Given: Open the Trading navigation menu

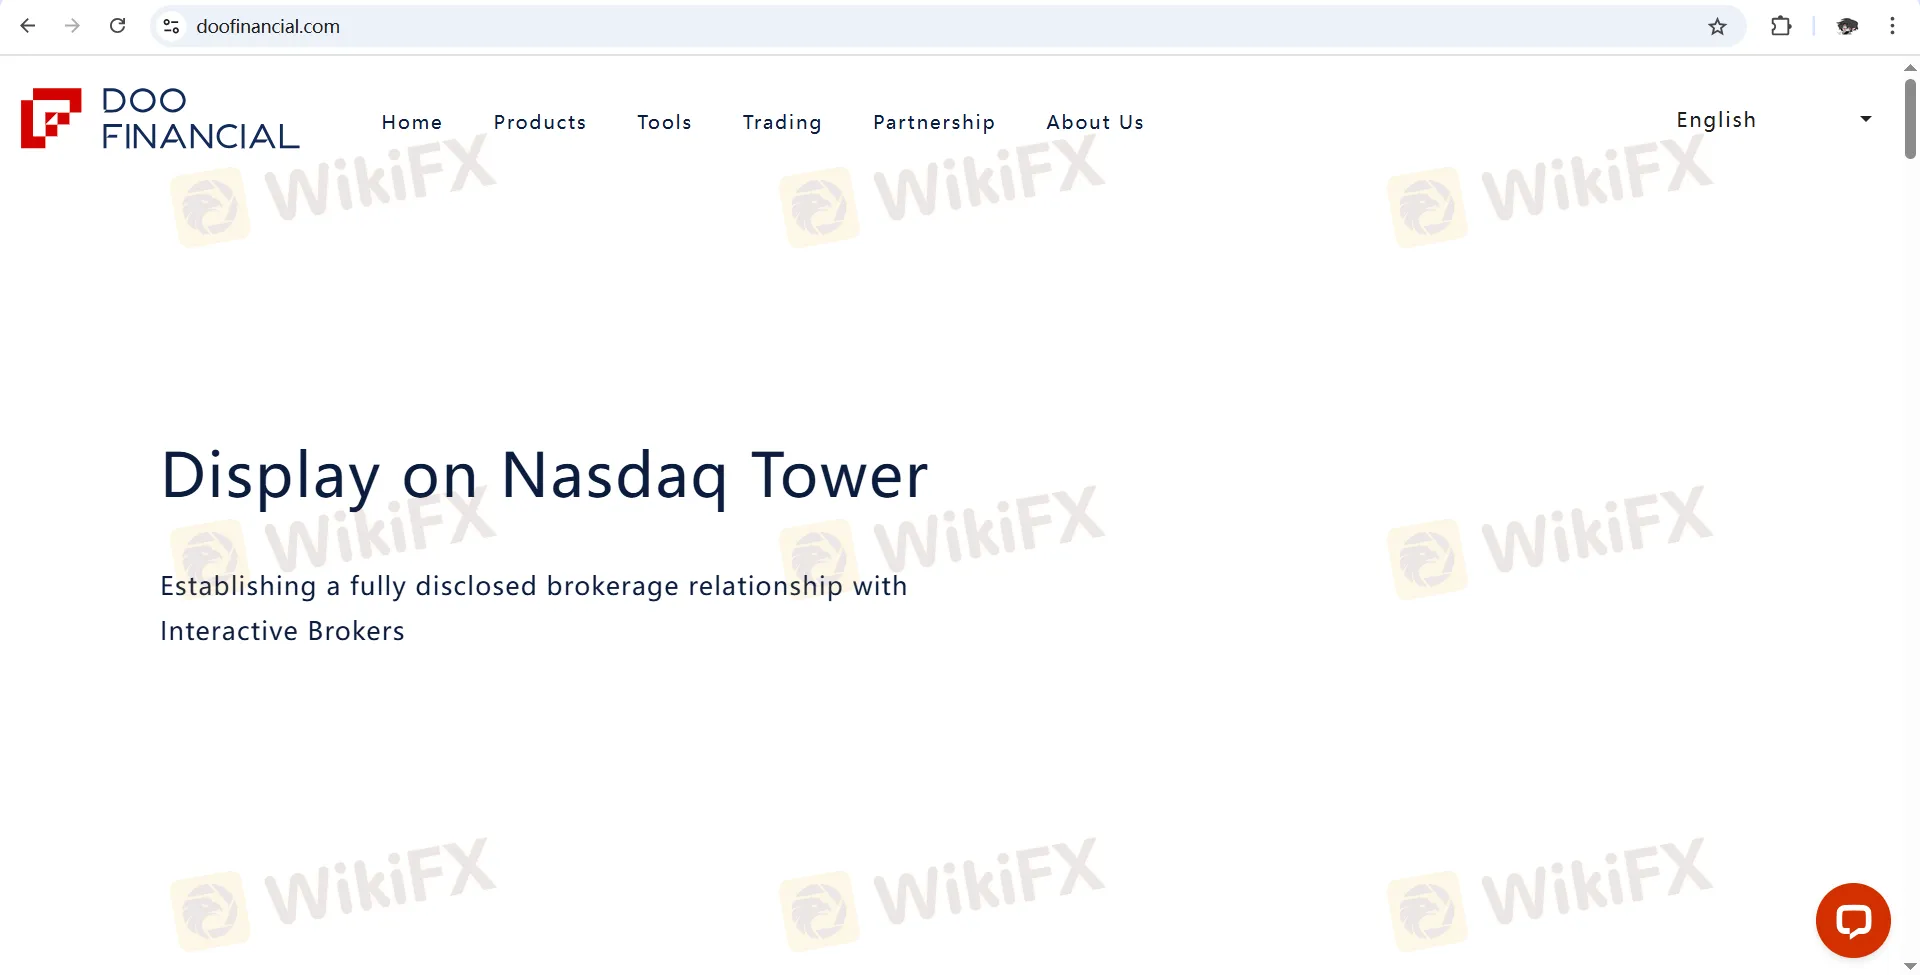Looking at the screenshot, I should pos(782,122).
